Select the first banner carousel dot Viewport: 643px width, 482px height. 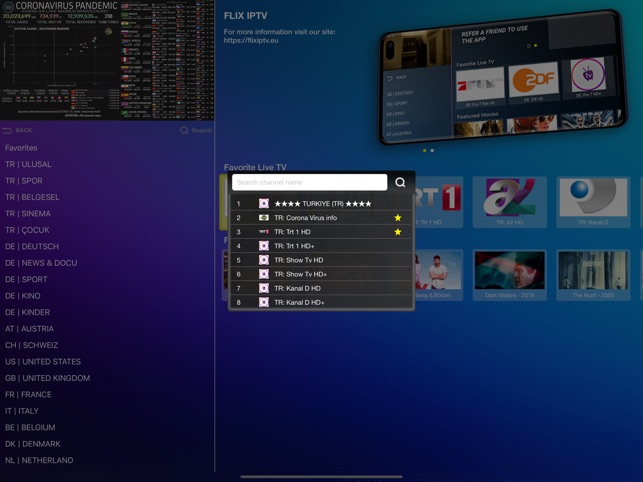tap(424, 151)
